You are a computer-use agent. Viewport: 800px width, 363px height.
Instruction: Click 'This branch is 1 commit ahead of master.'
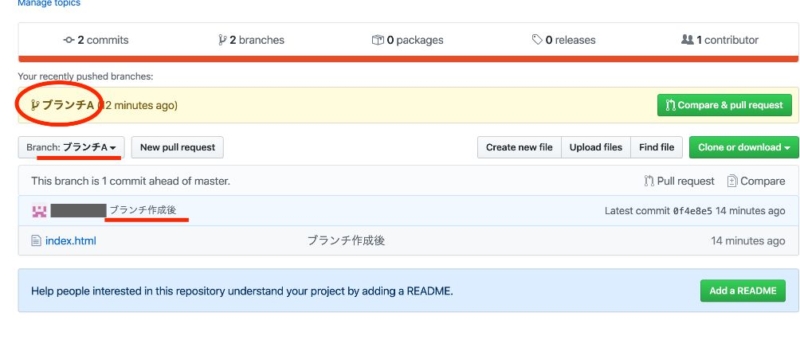click(x=131, y=181)
